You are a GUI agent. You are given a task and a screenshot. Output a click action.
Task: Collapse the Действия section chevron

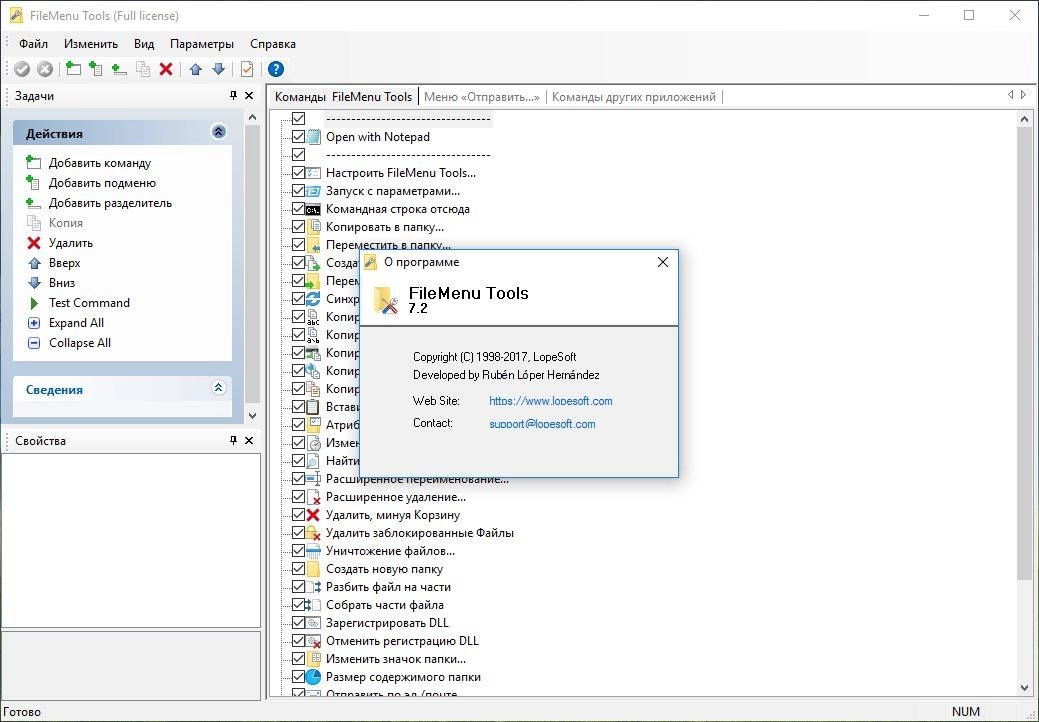219,132
